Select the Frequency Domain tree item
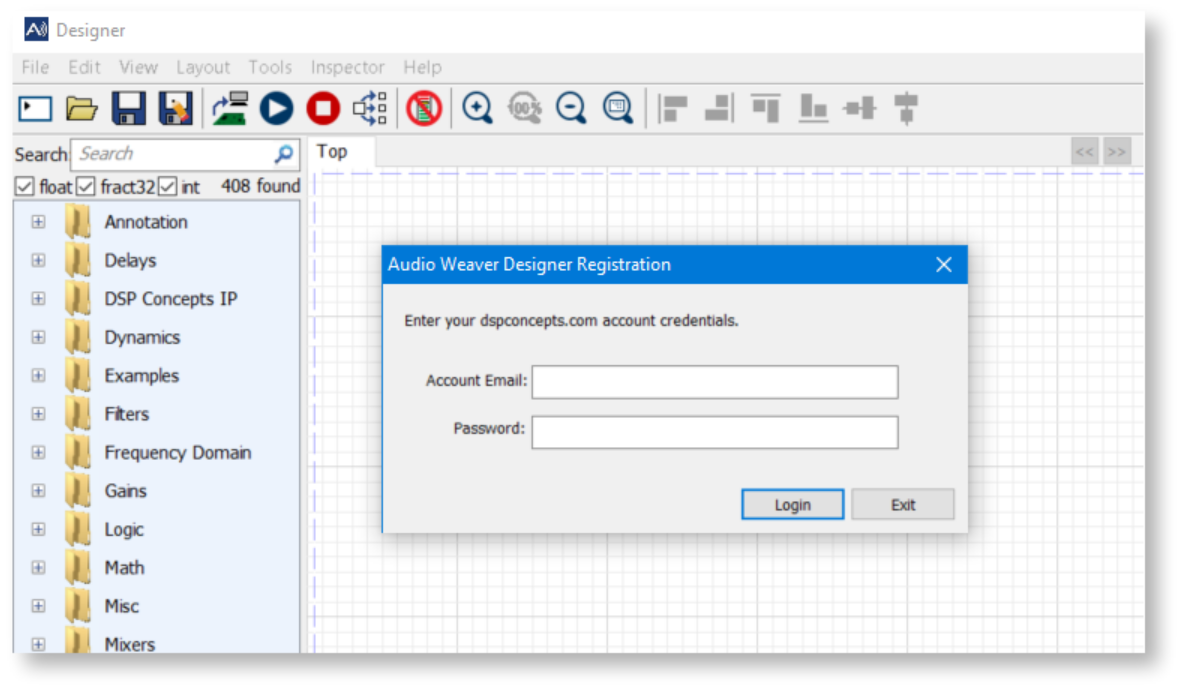 pyautogui.click(x=178, y=452)
